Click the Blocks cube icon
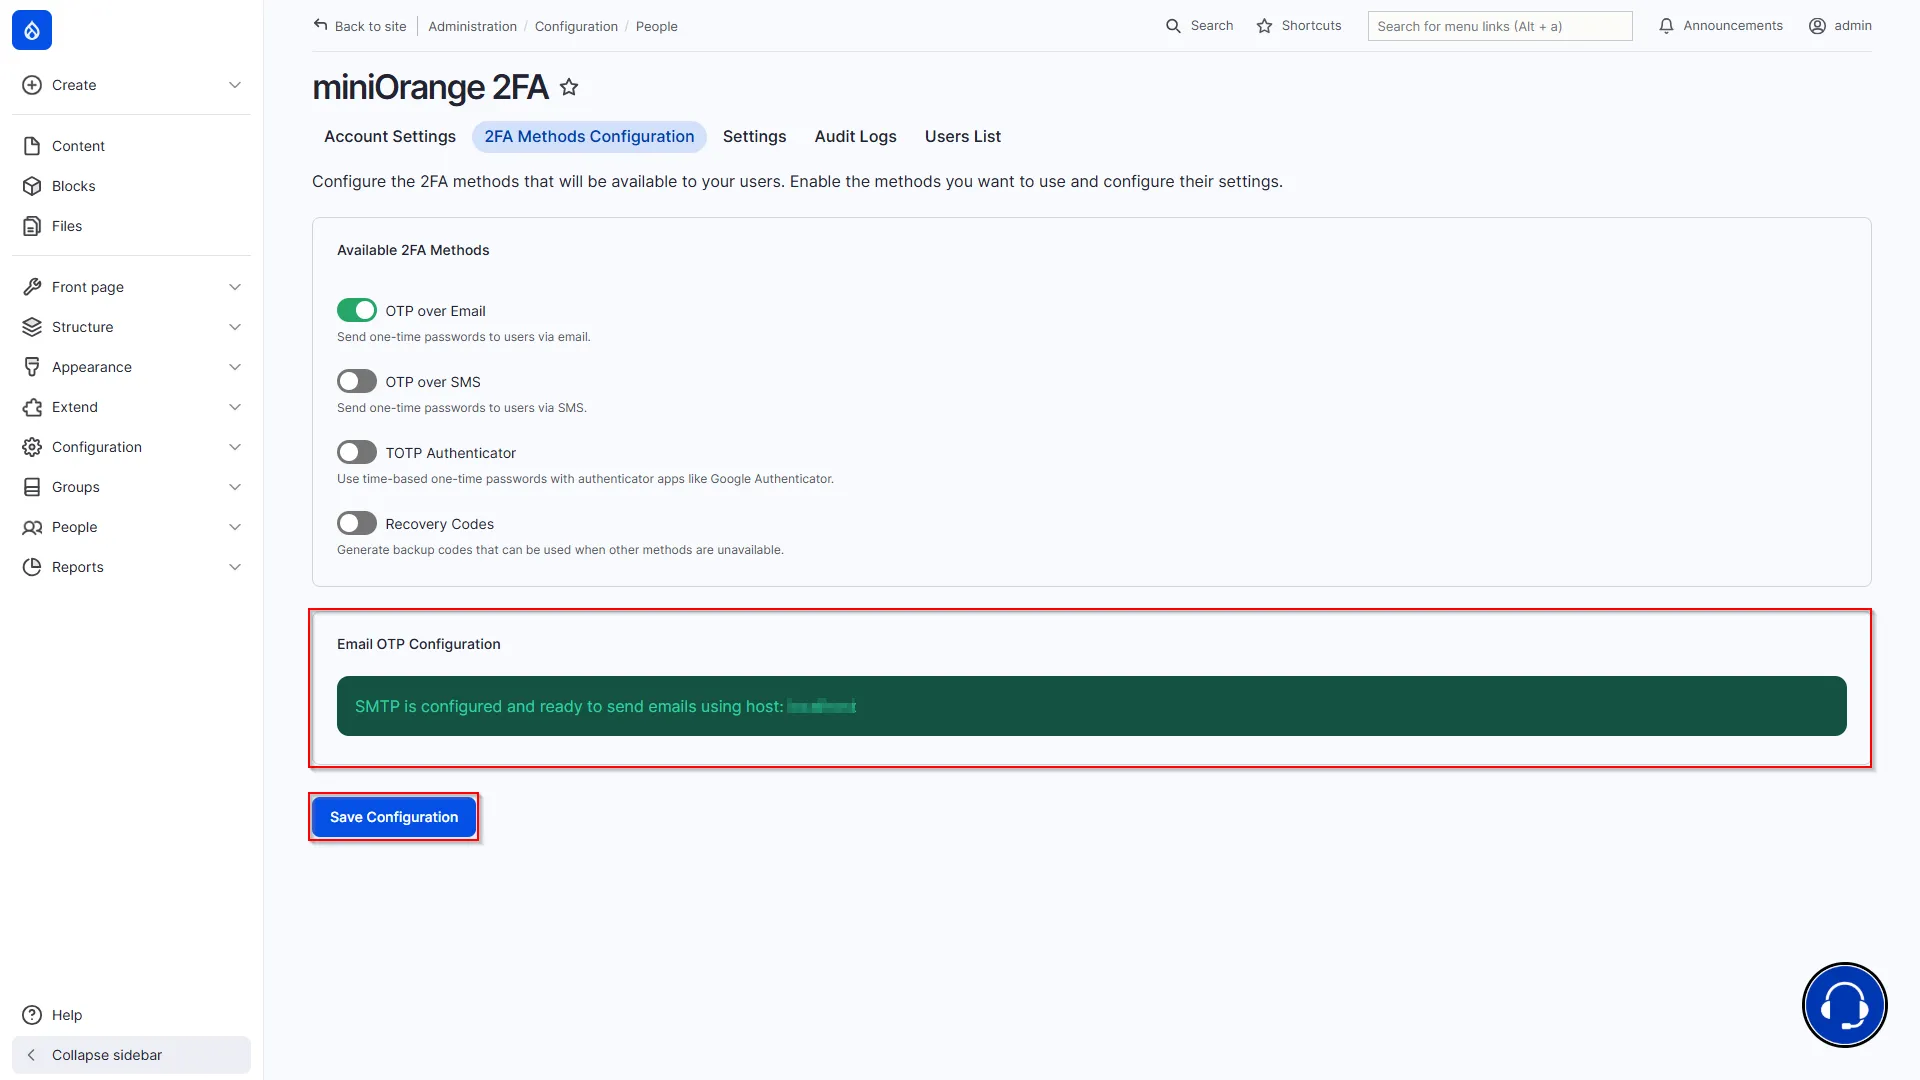 click(x=32, y=186)
